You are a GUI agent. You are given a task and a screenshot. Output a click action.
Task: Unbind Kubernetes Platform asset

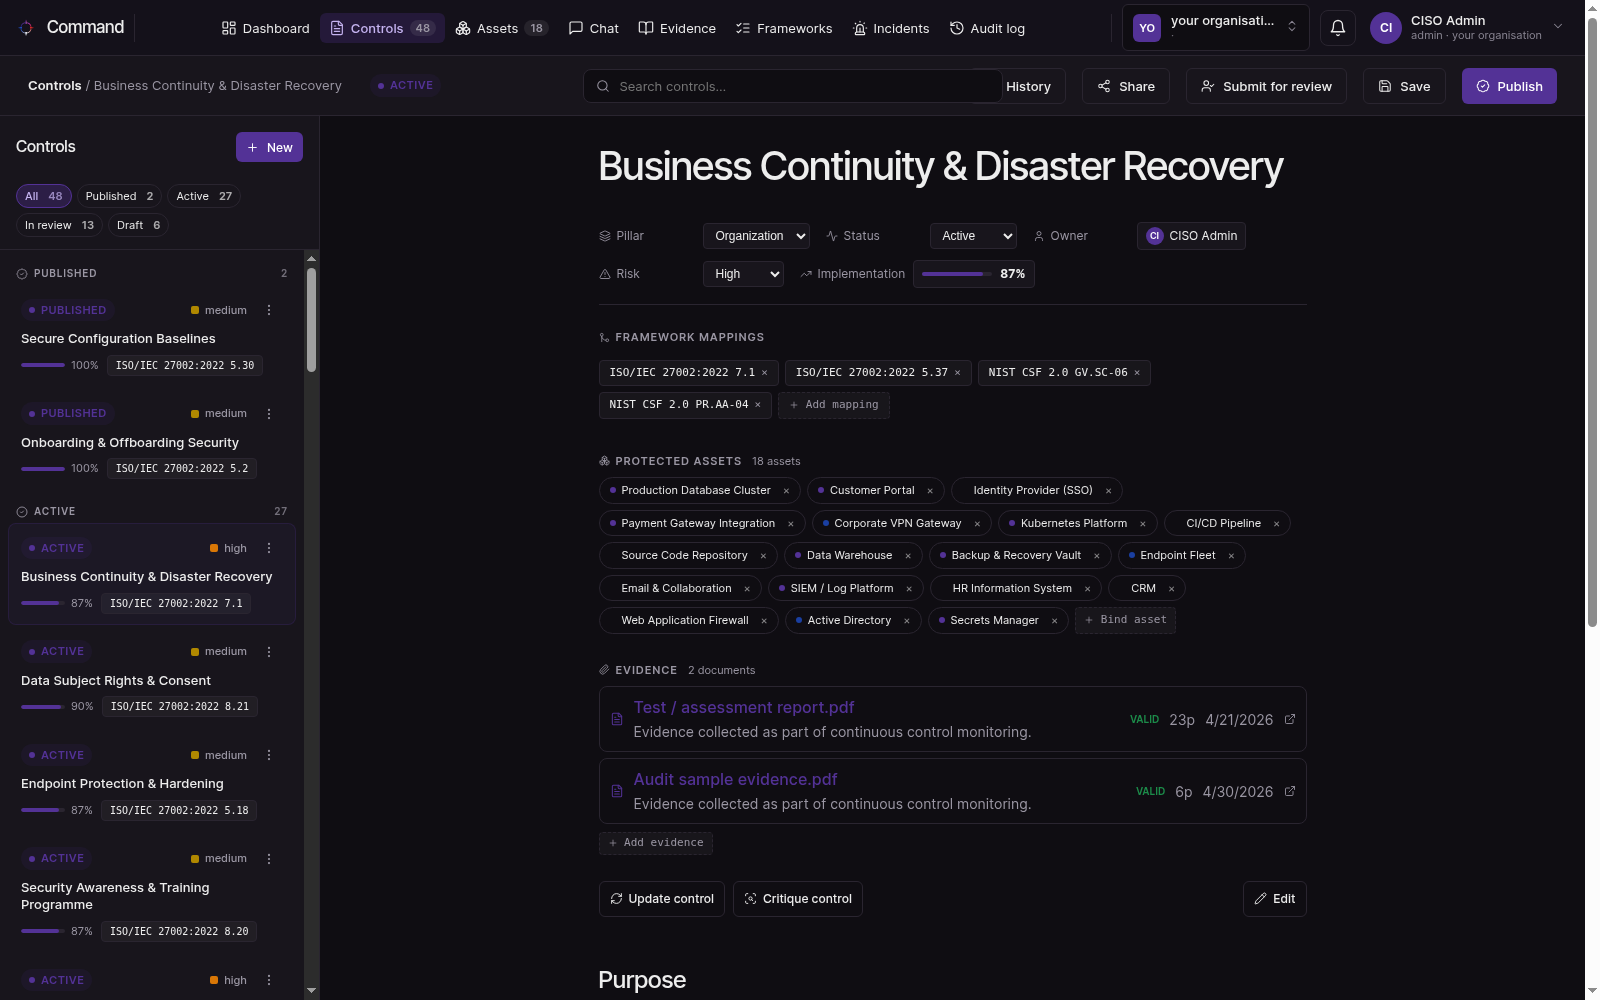(1142, 524)
